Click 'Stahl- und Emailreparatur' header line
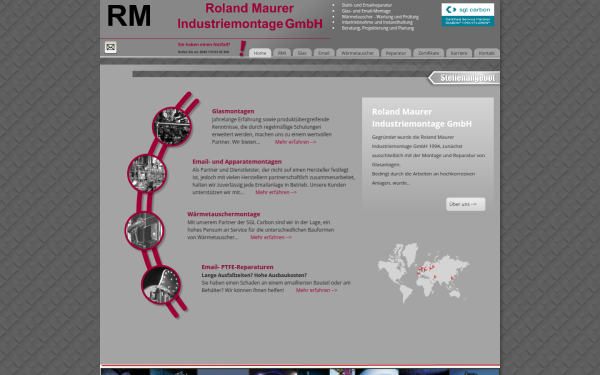The width and height of the screenshot is (600, 375). pos(367,5)
